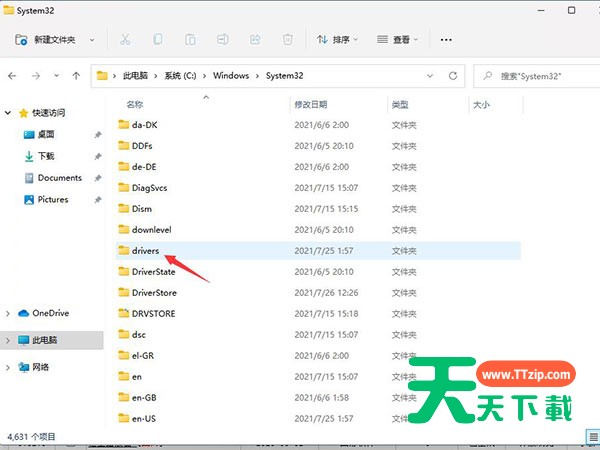This screenshot has width=600, height=450.
Task: Click the Copy icon in toolbar
Action: point(158,40)
